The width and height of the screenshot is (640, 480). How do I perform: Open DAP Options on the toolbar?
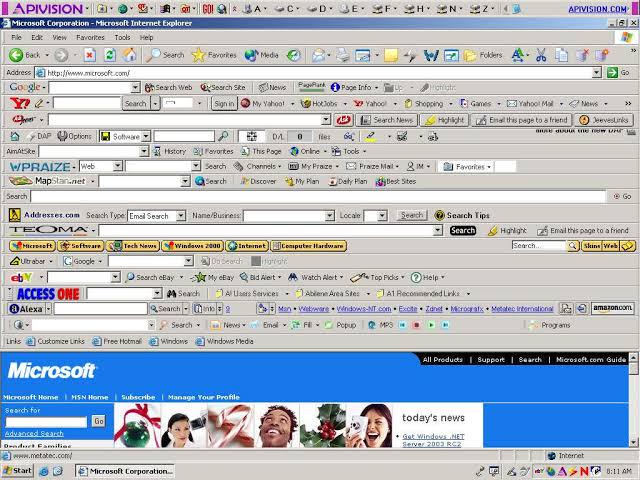74,135
